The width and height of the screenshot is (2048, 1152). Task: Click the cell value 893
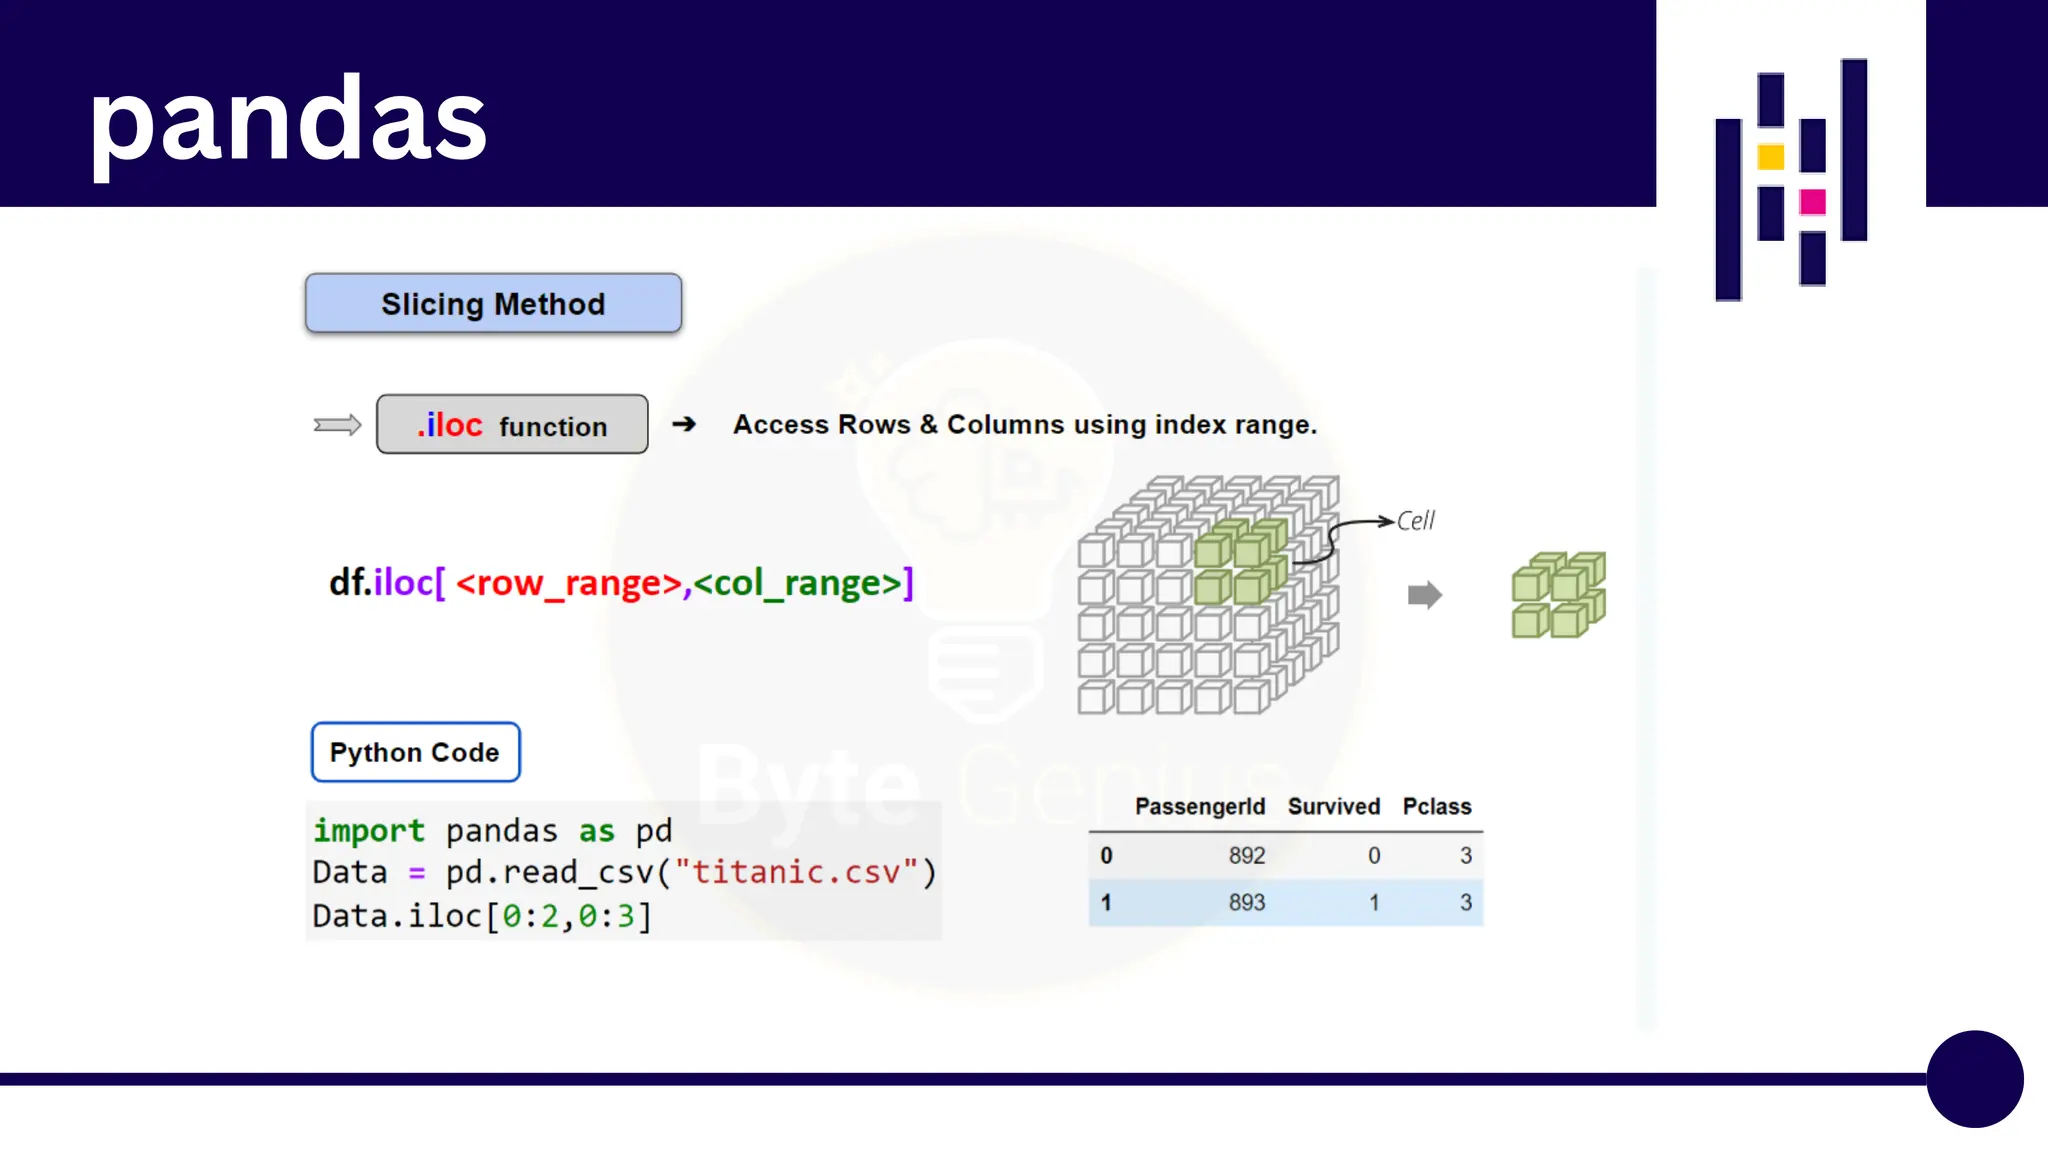[1247, 902]
